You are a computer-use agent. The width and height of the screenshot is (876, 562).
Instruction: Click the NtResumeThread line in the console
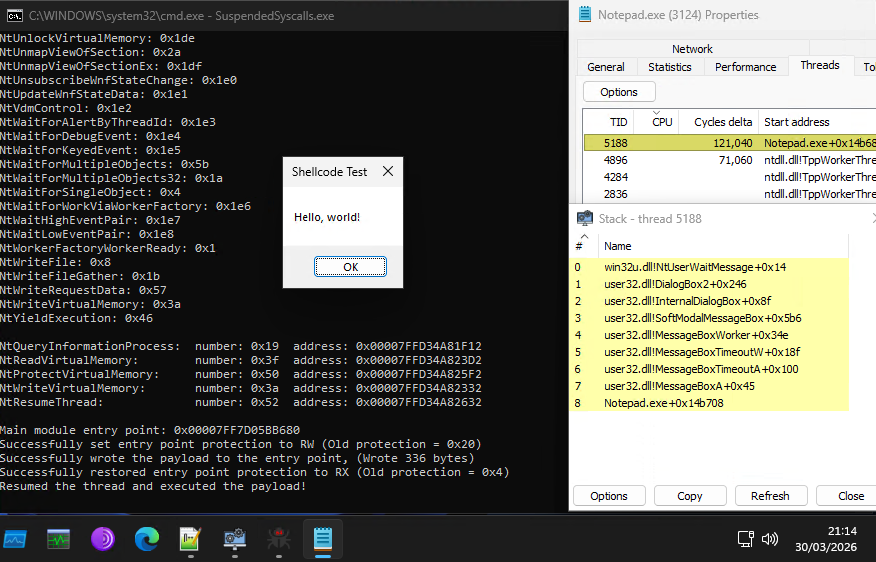pyautogui.click(x=241, y=402)
